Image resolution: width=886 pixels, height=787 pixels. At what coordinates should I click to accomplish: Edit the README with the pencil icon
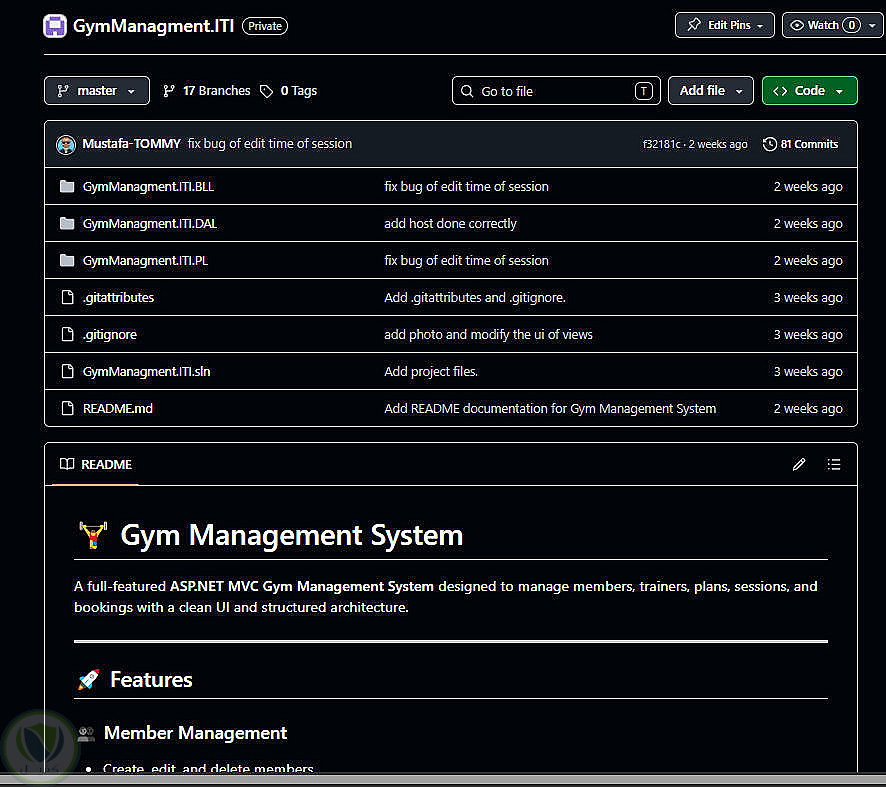click(798, 464)
